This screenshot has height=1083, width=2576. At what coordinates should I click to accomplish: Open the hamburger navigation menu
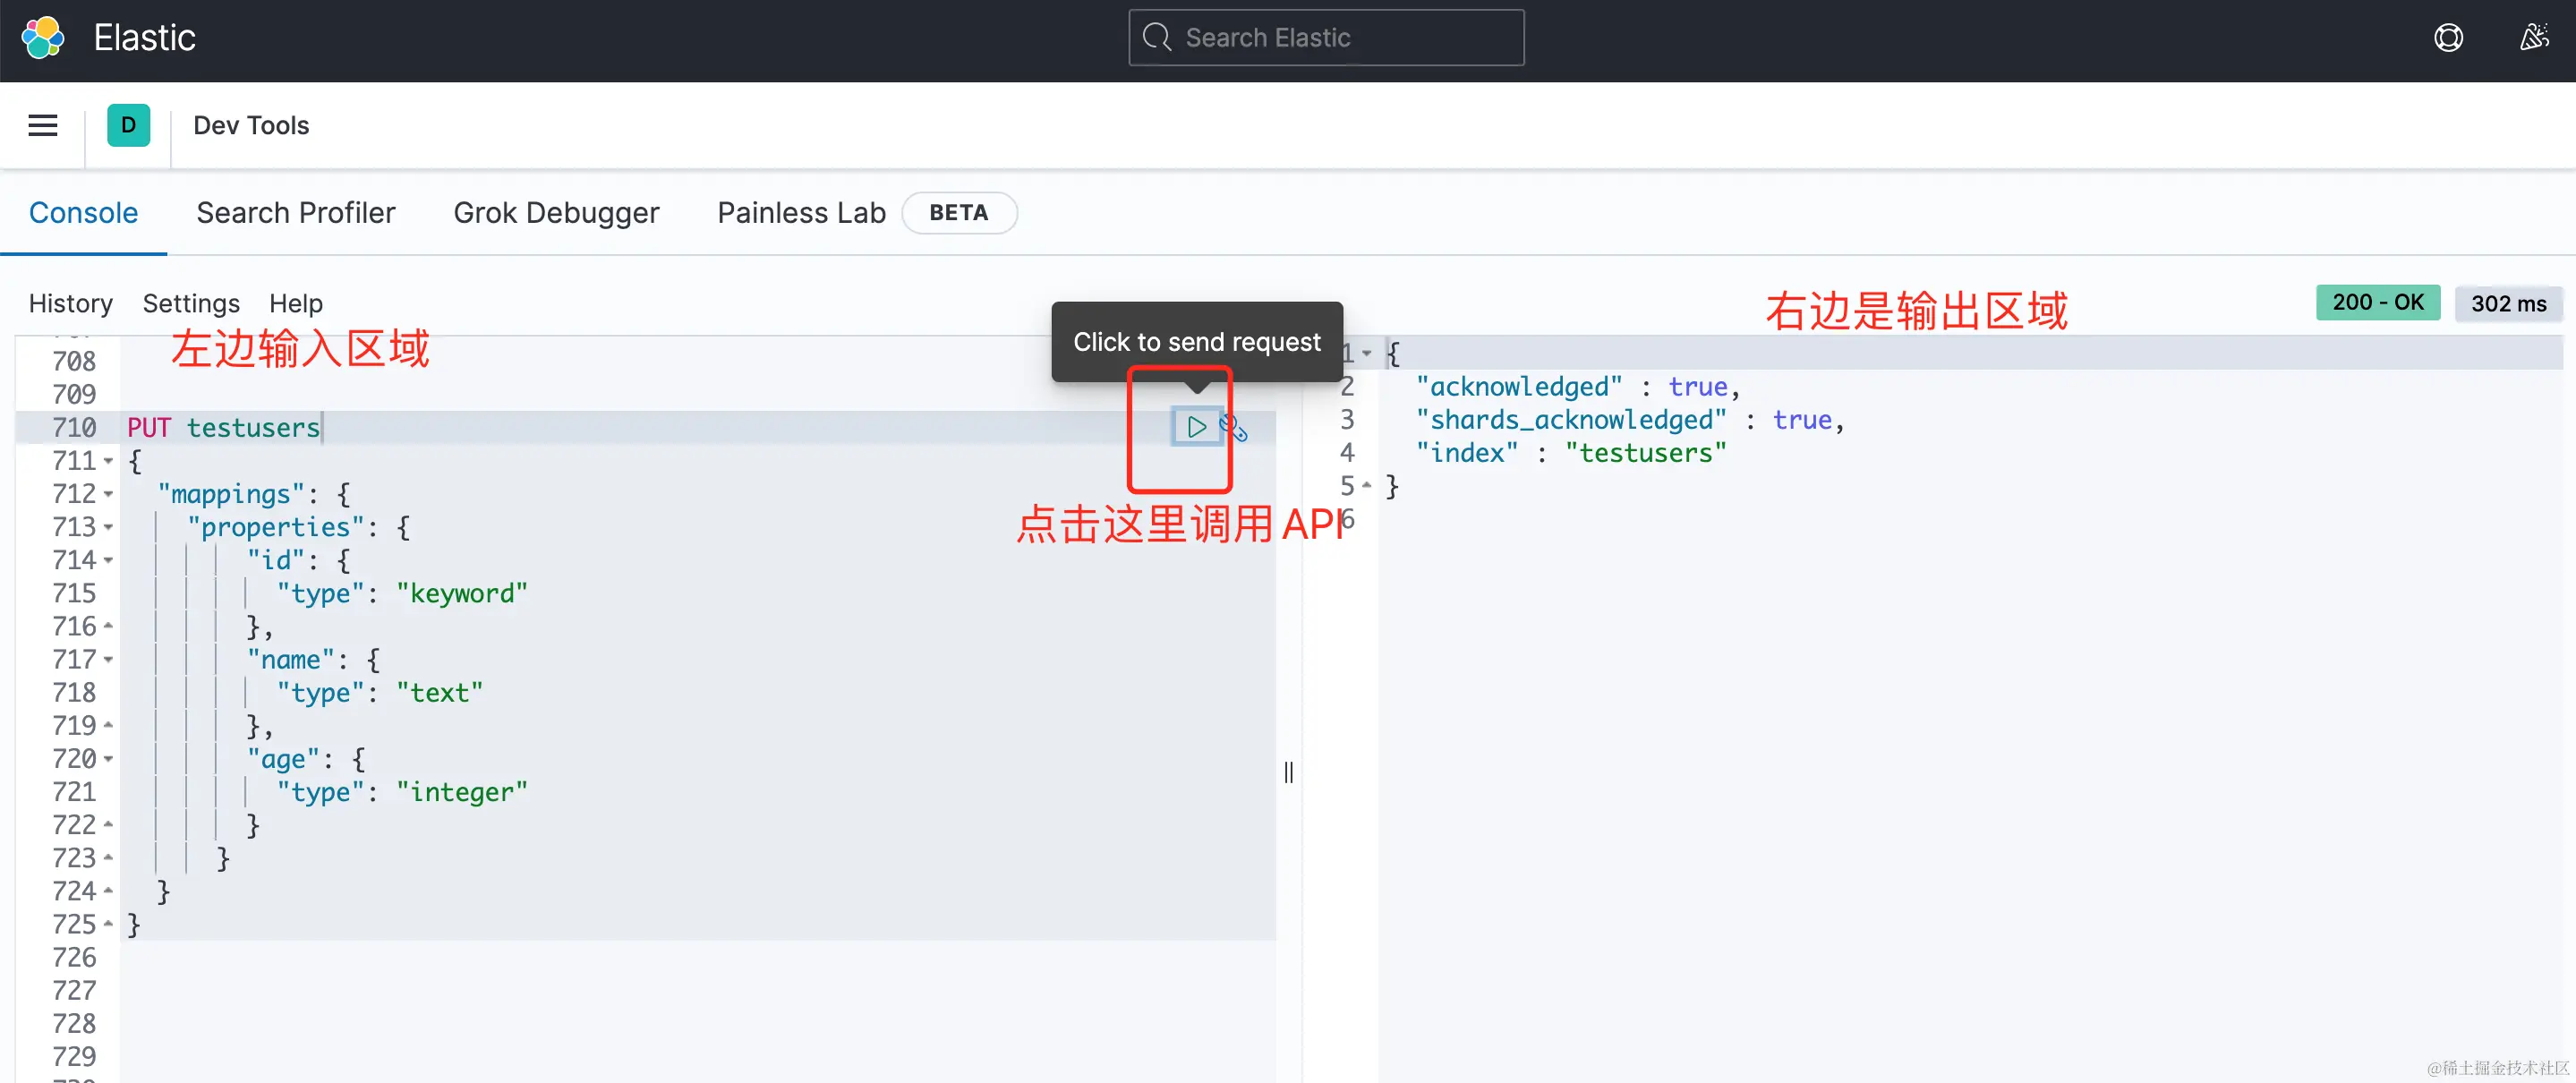[x=43, y=125]
